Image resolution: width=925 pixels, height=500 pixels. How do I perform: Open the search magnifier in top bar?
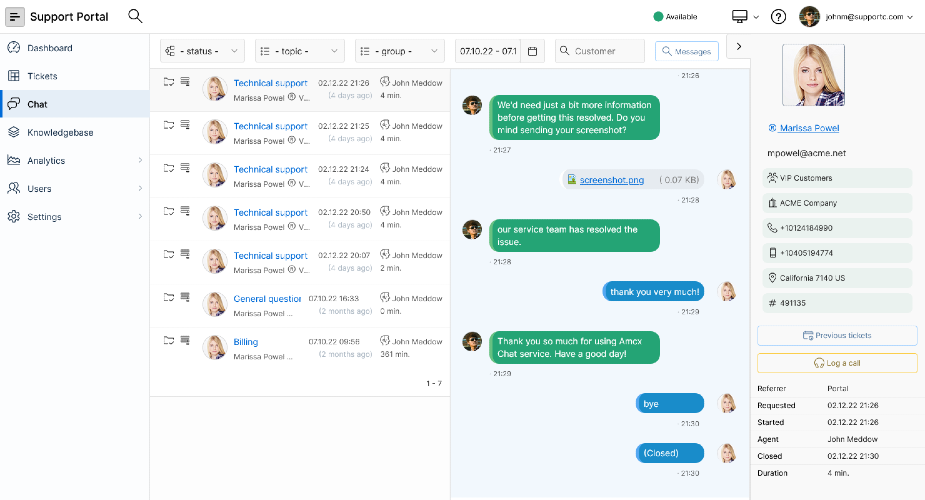(x=135, y=16)
